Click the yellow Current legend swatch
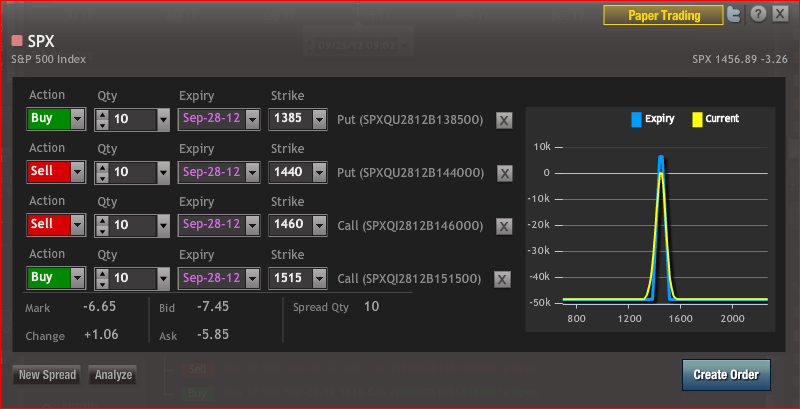Viewport: 800px width, 409px height. [697, 119]
